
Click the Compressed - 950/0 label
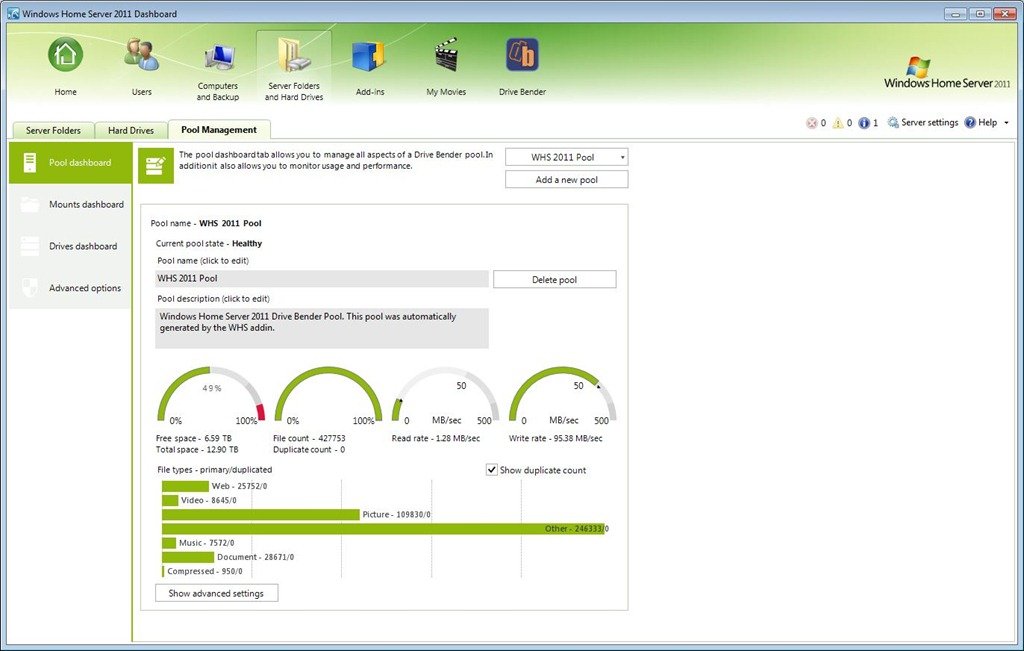[x=204, y=571]
